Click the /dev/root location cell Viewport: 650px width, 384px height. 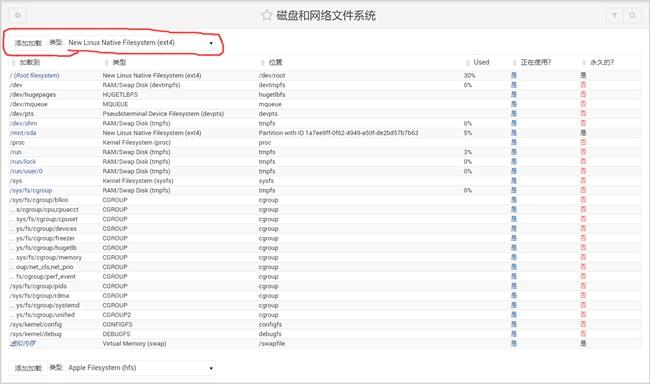(x=272, y=75)
